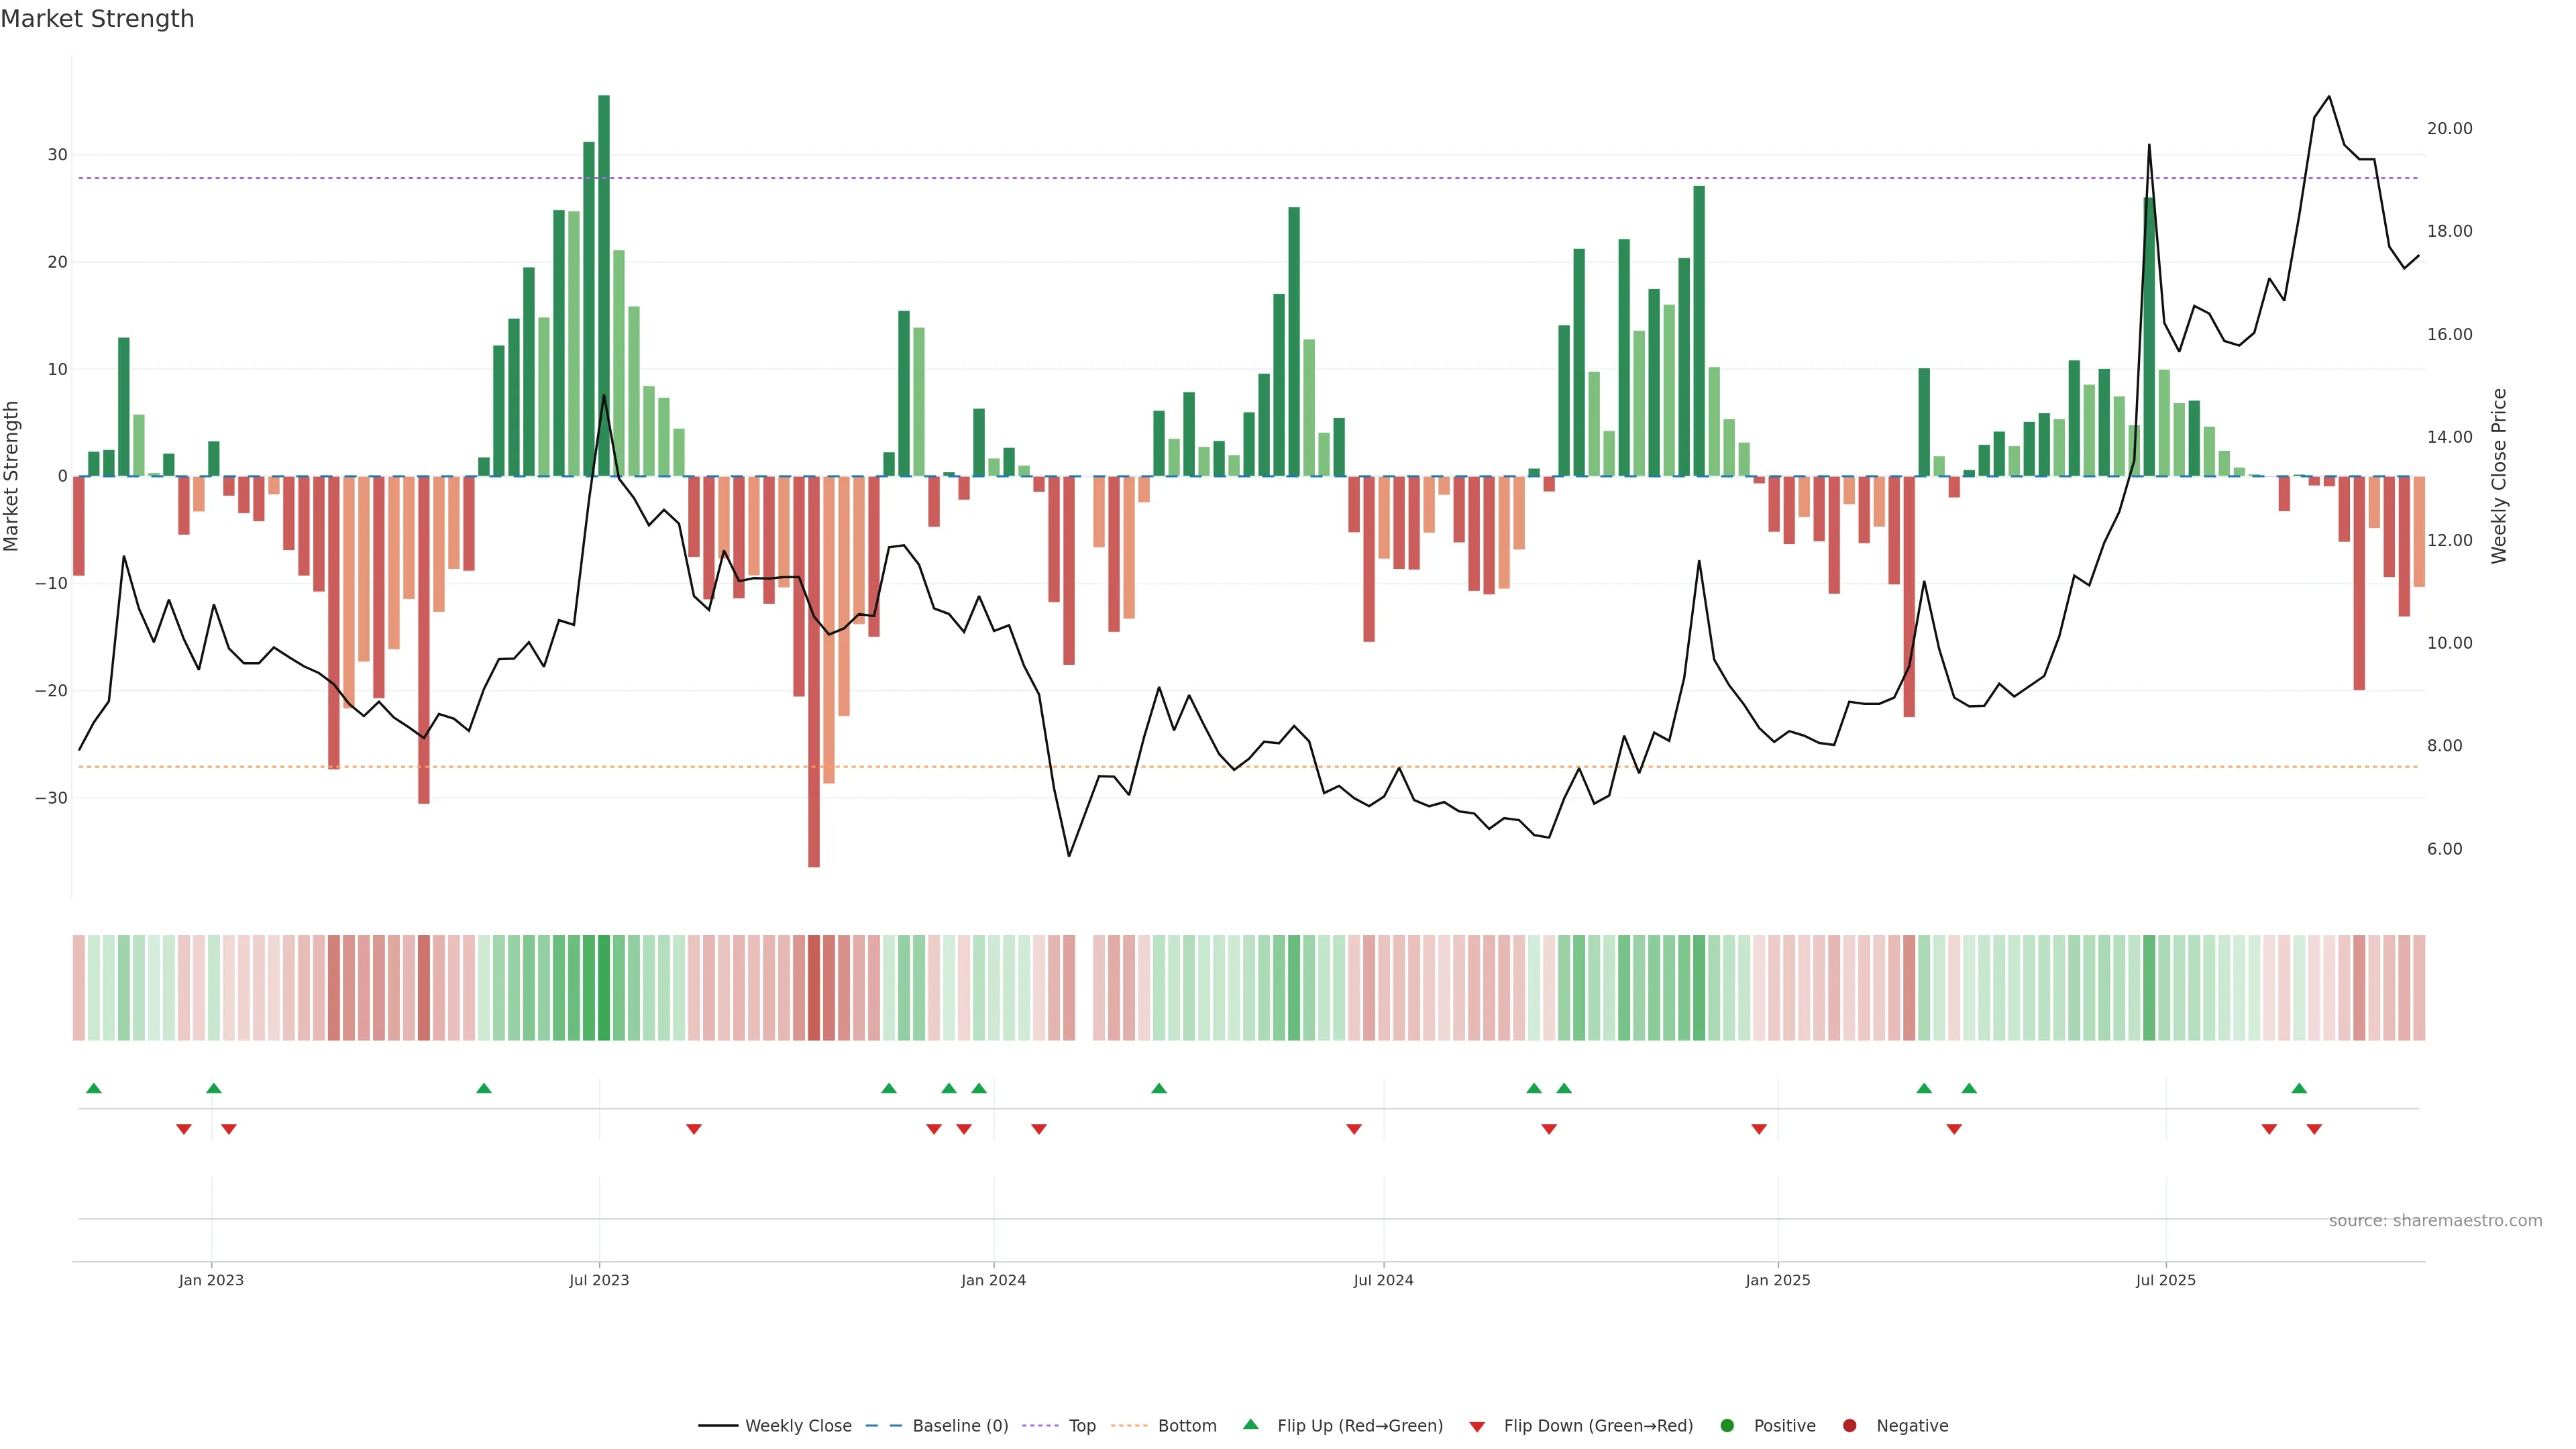
Task: Click the 20.00 Weekly Close Price tick
Action: coord(2449,128)
